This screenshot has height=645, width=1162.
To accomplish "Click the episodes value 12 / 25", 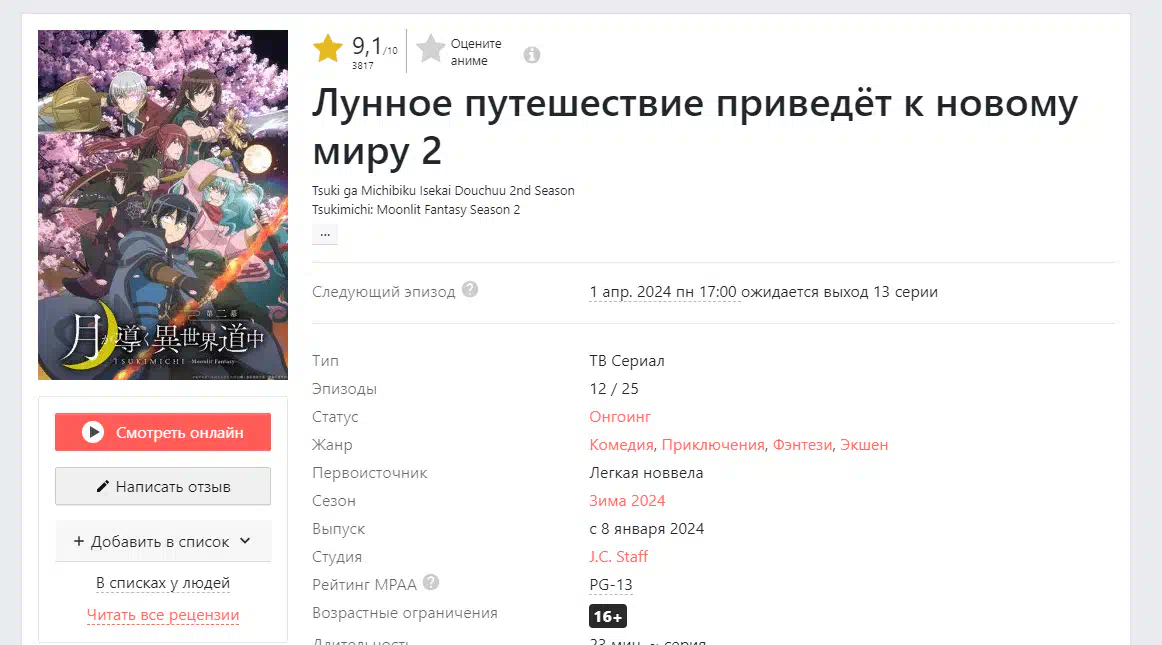I will tap(614, 389).
